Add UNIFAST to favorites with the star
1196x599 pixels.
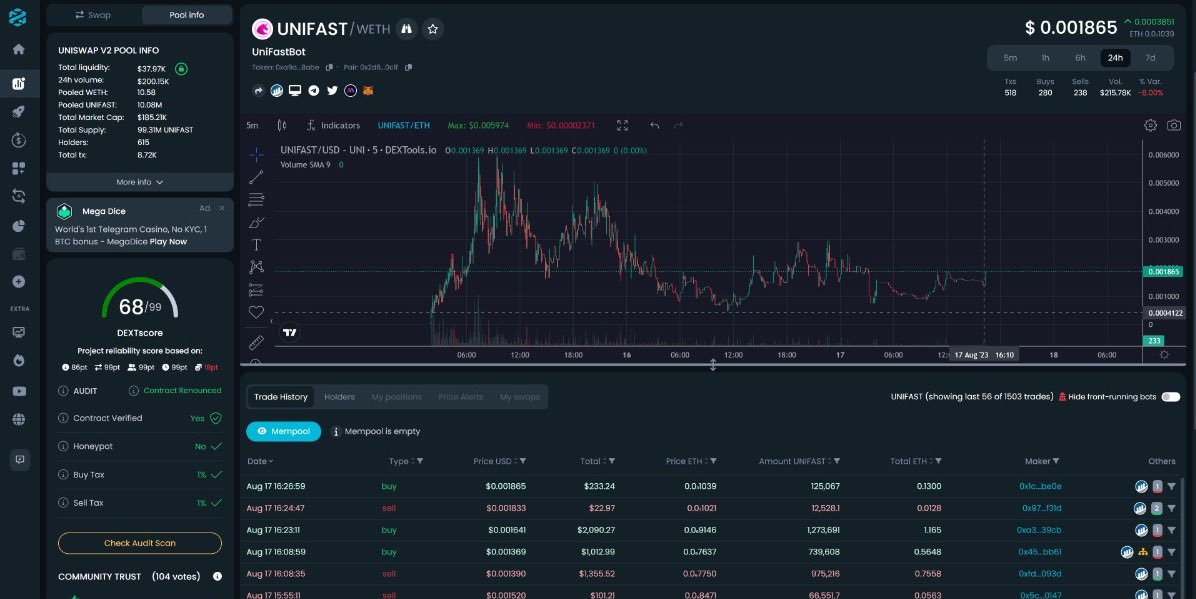tap(432, 29)
